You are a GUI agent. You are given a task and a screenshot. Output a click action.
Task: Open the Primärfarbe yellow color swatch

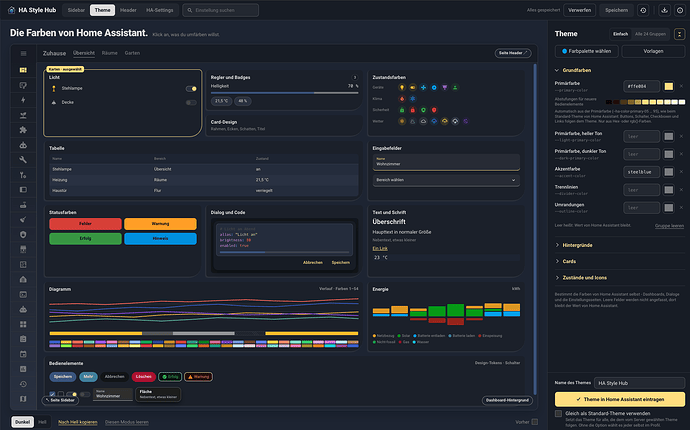point(668,86)
